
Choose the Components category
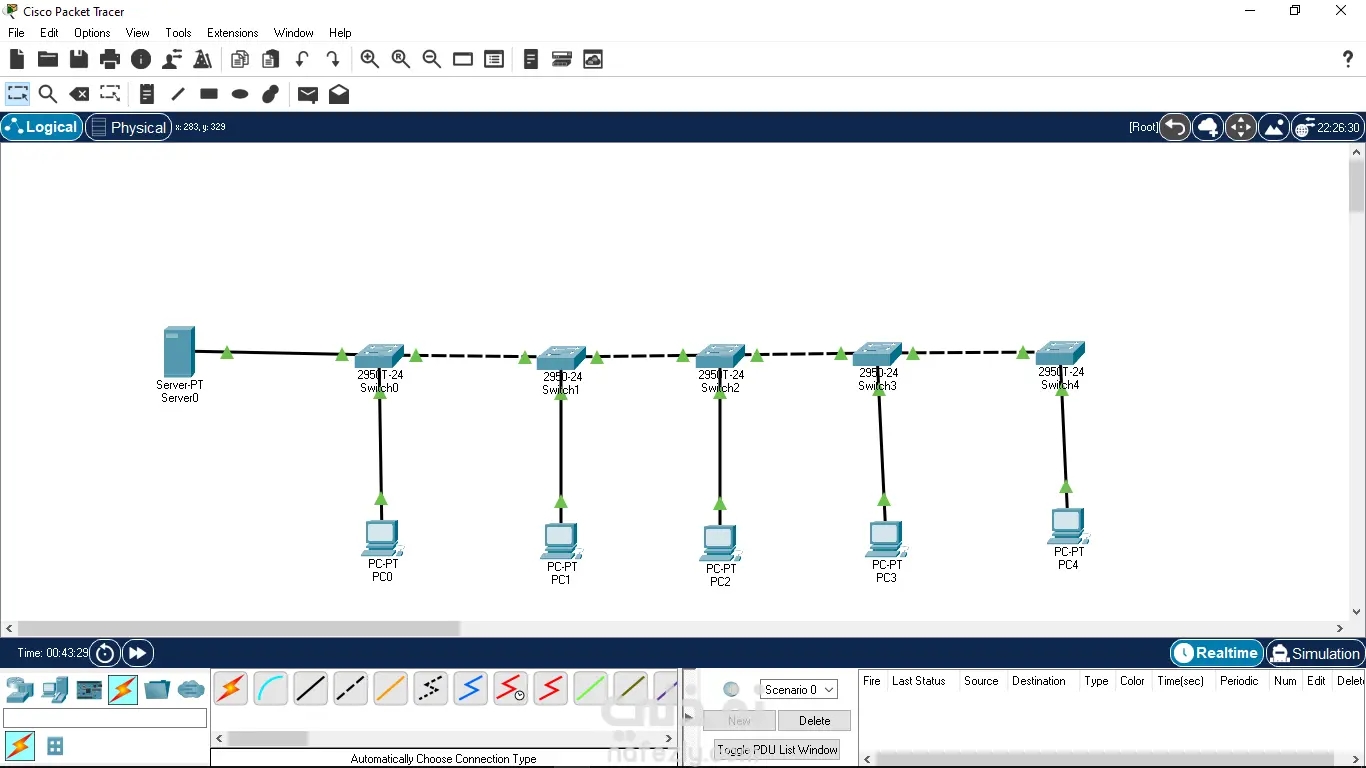point(89,690)
